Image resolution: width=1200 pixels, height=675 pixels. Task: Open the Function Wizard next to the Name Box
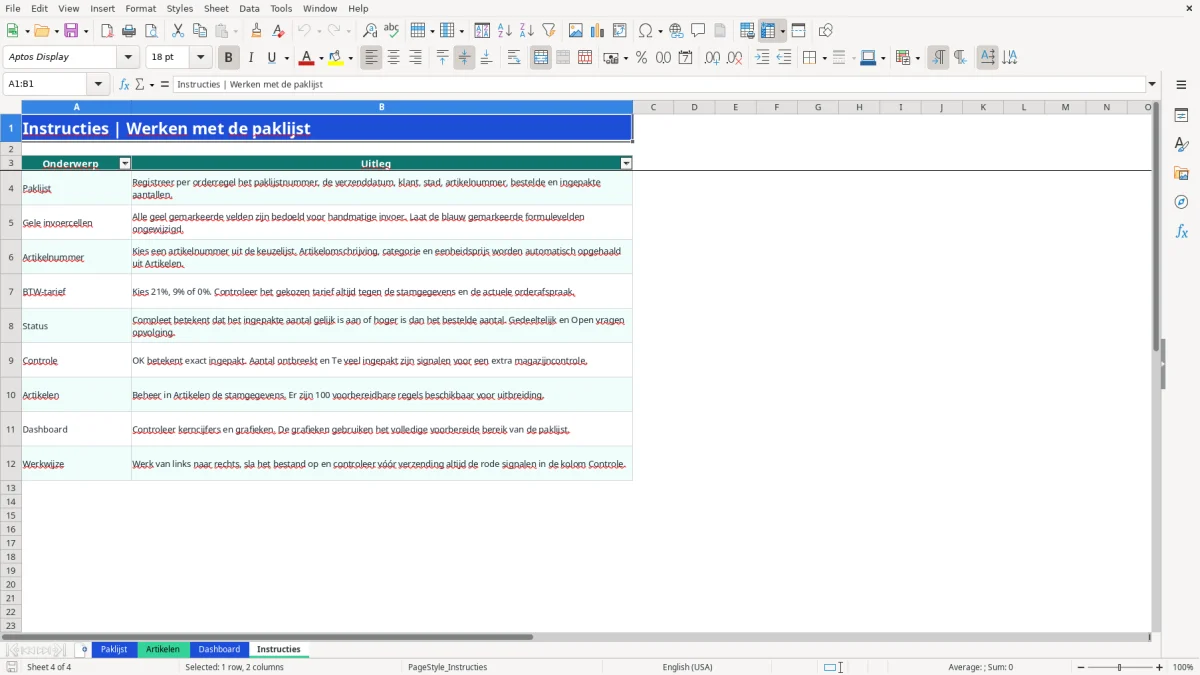[x=125, y=84]
